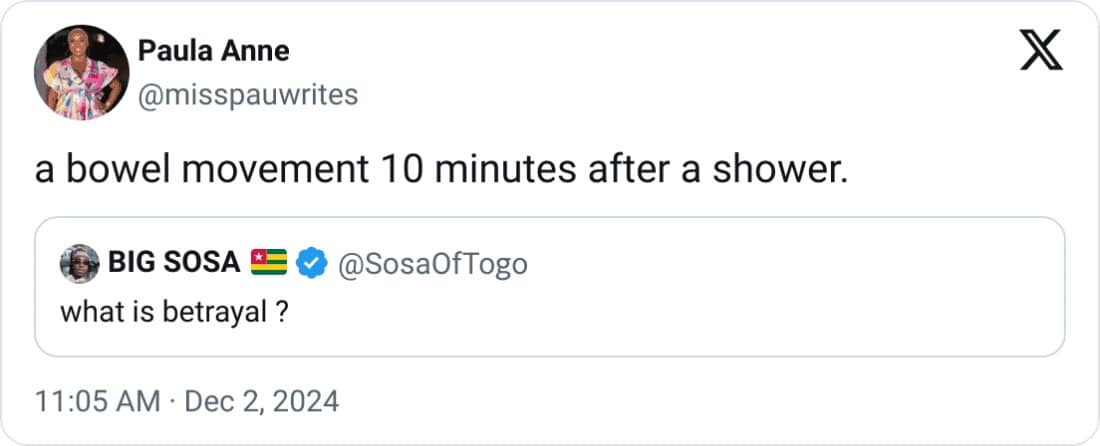Click the Togo flag emoji

(x=269, y=264)
